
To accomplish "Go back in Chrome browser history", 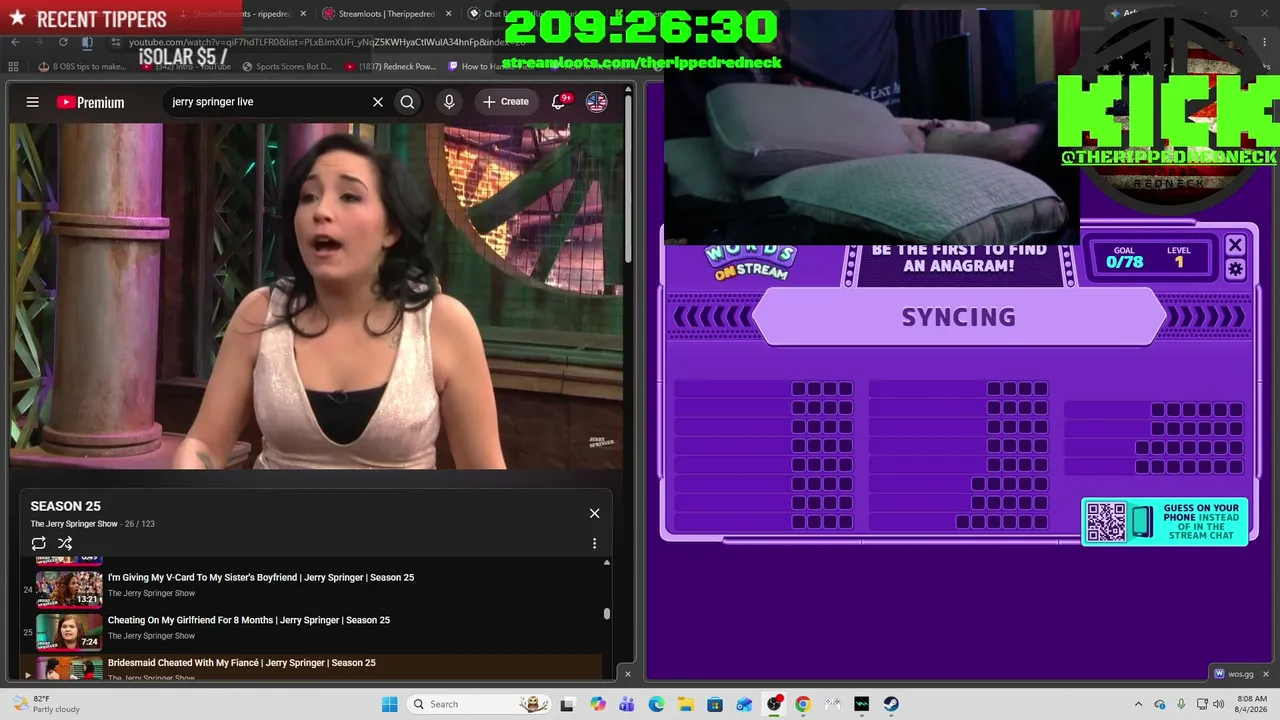I will (15, 42).
